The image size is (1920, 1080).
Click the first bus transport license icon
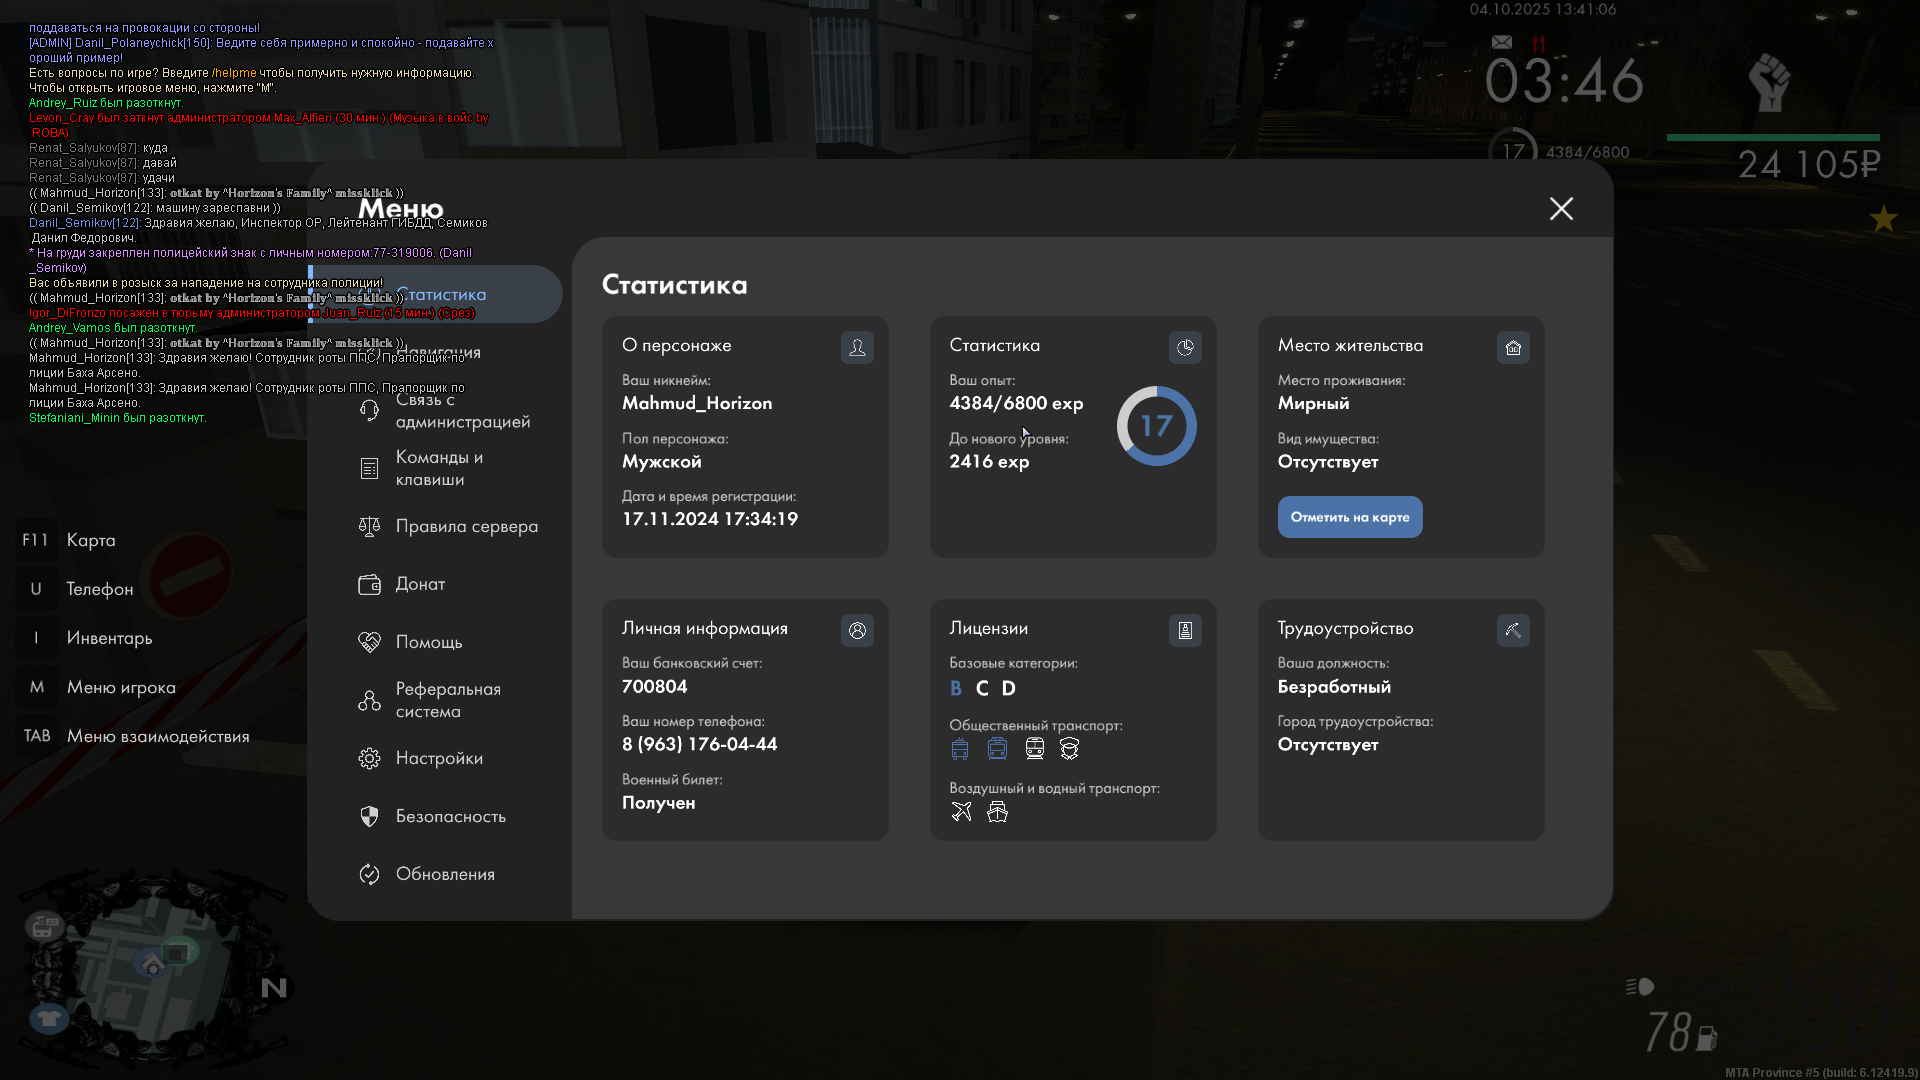coord(960,749)
